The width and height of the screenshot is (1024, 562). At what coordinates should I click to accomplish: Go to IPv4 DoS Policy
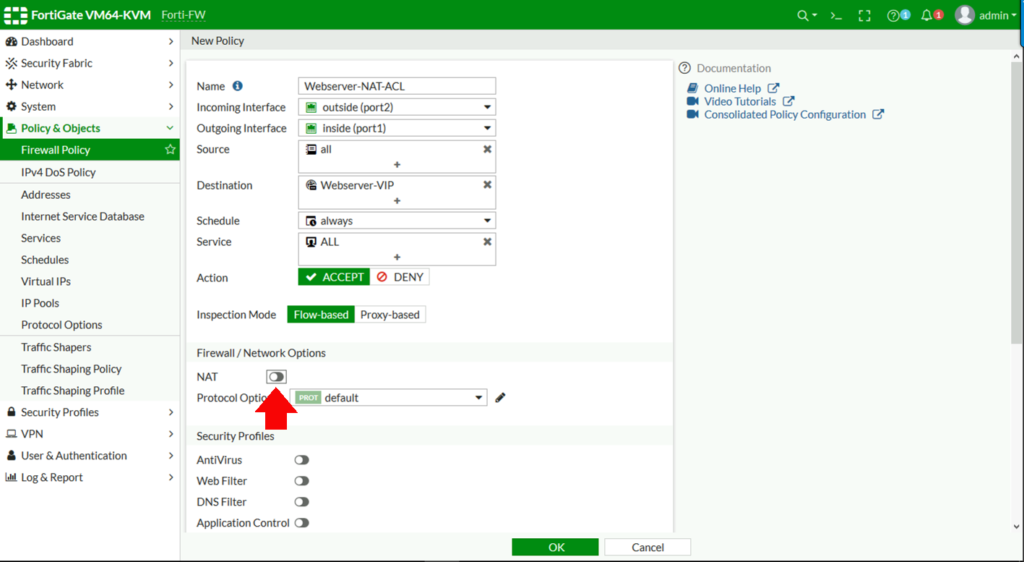click(x=58, y=172)
